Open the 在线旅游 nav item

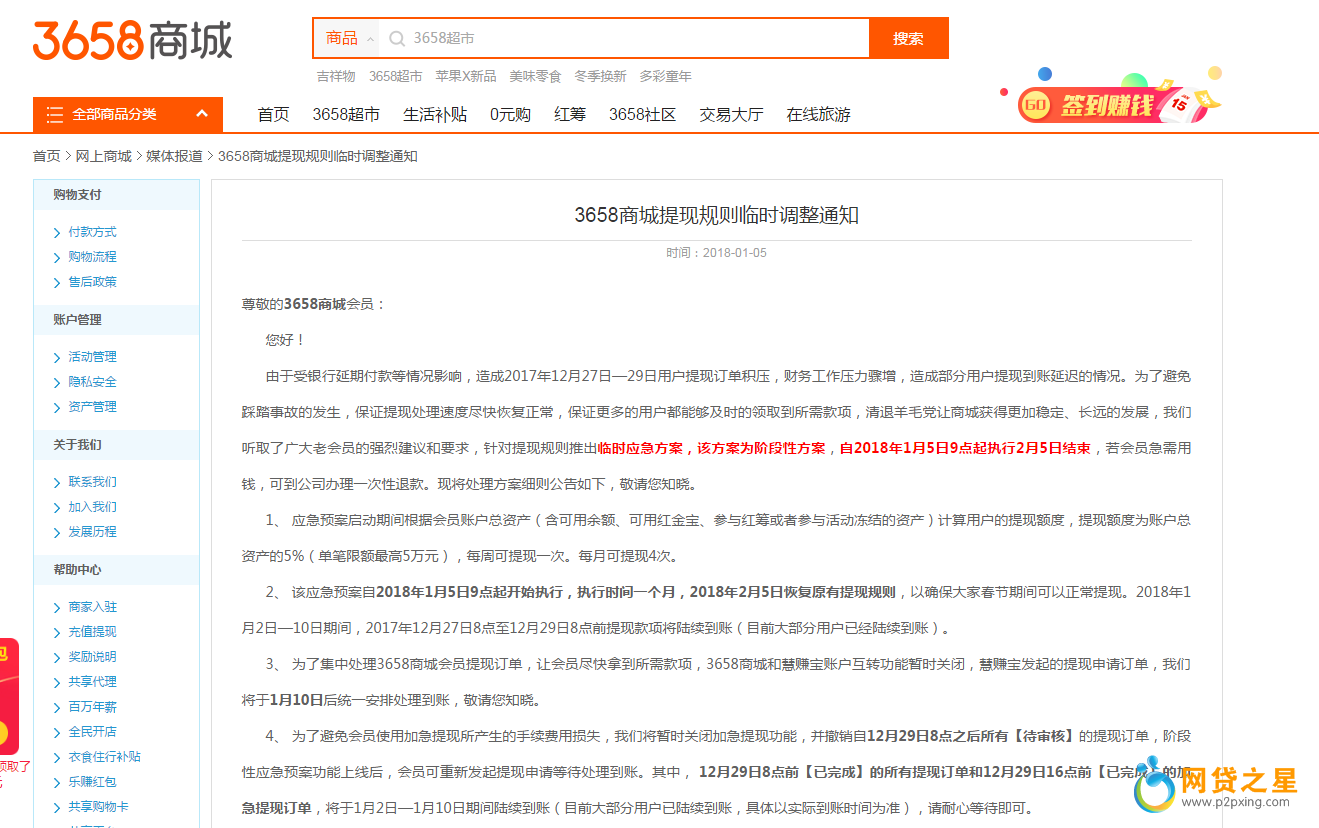pos(818,114)
